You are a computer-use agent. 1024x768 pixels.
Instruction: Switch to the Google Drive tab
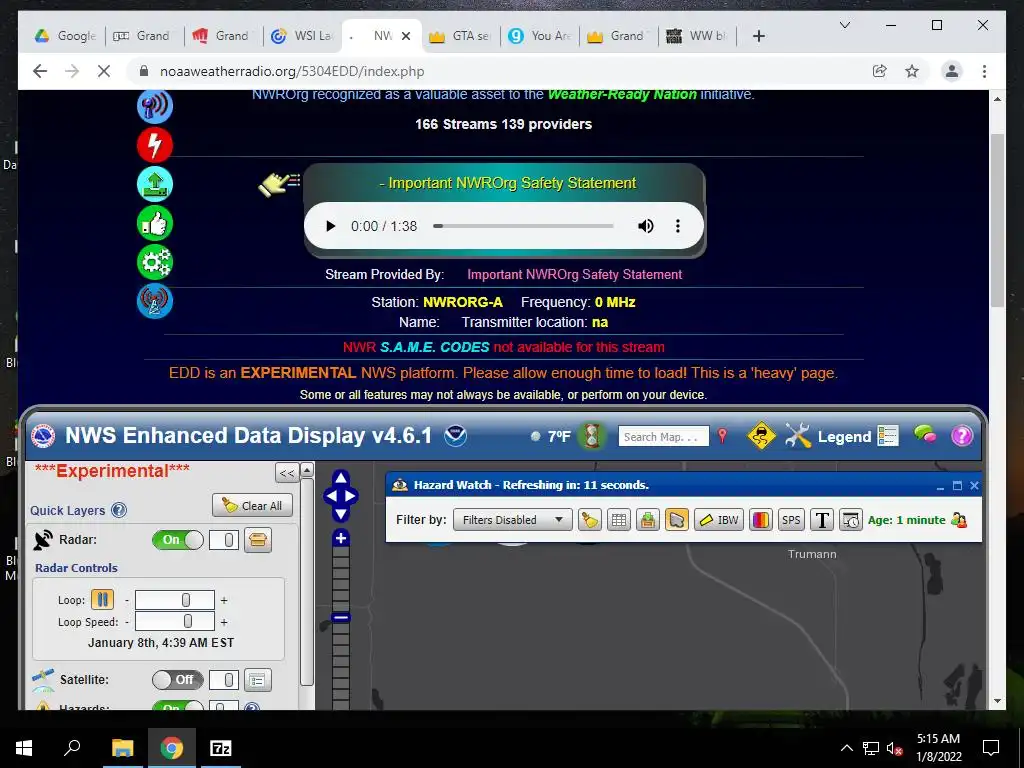67,36
